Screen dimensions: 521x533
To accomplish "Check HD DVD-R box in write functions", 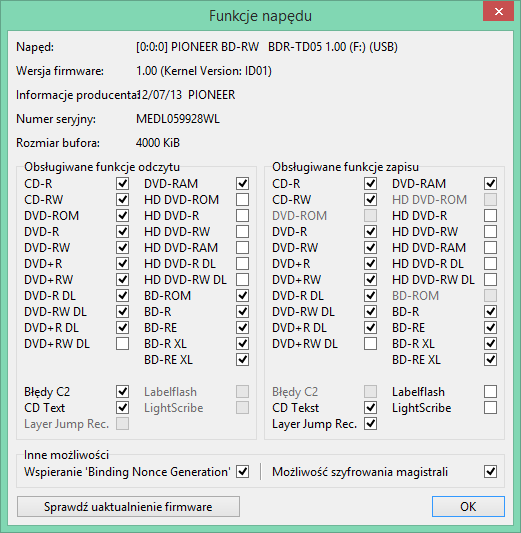I will pyautogui.click(x=490, y=216).
